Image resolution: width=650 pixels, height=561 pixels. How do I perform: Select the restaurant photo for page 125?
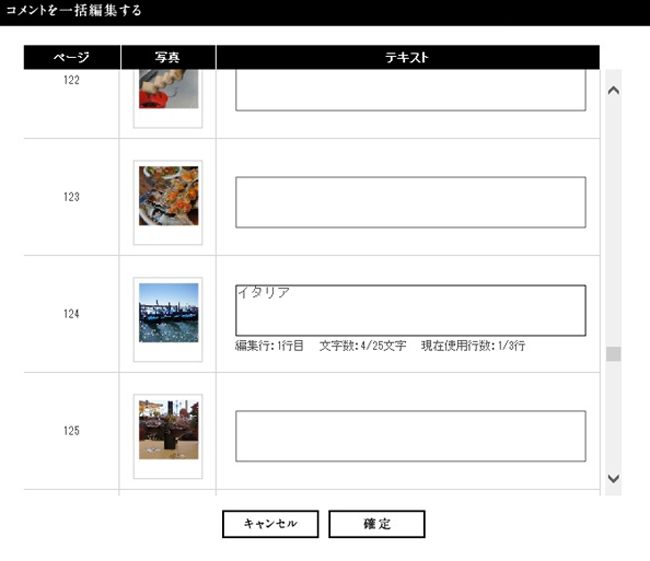coord(168,430)
